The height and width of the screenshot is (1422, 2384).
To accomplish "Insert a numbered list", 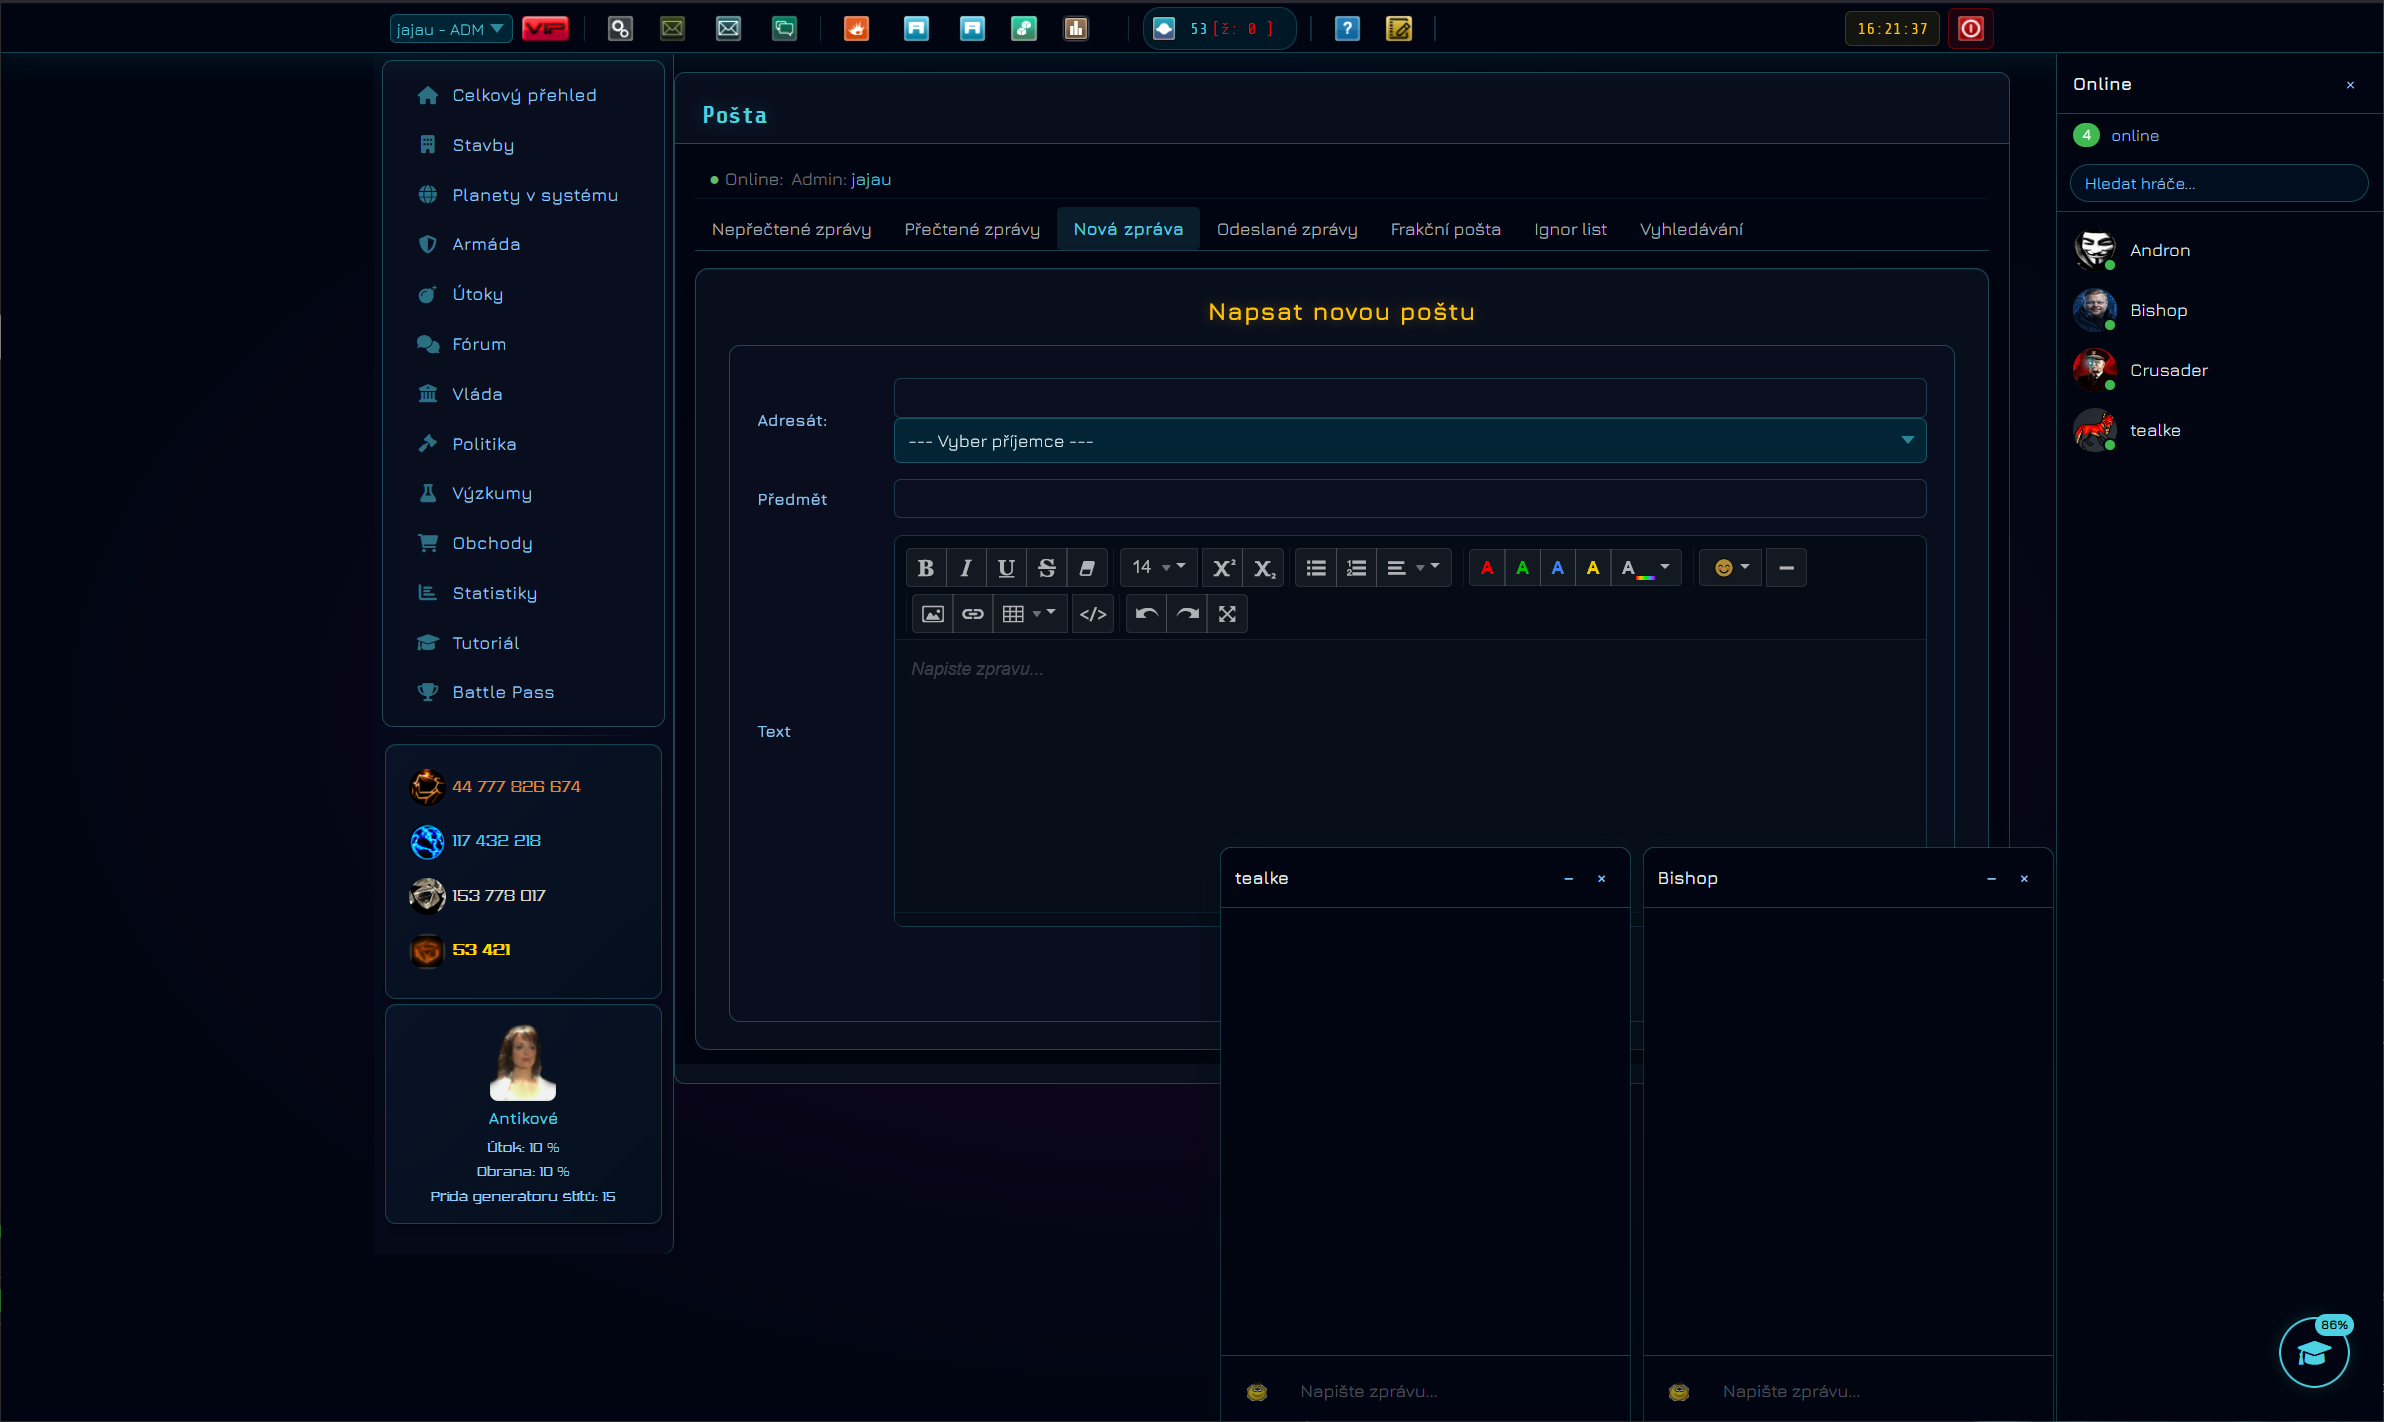I will tap(1356, 568).
